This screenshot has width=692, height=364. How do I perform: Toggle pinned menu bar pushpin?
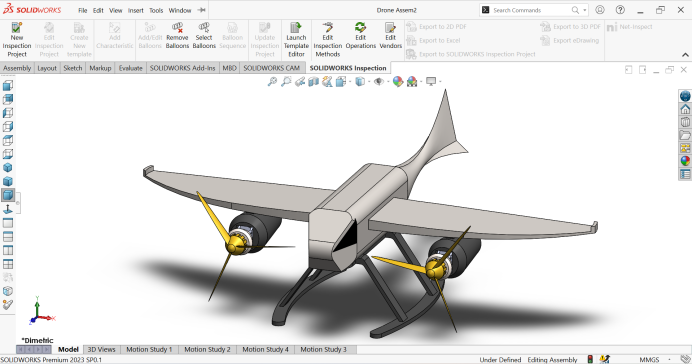tap(201, 10)
